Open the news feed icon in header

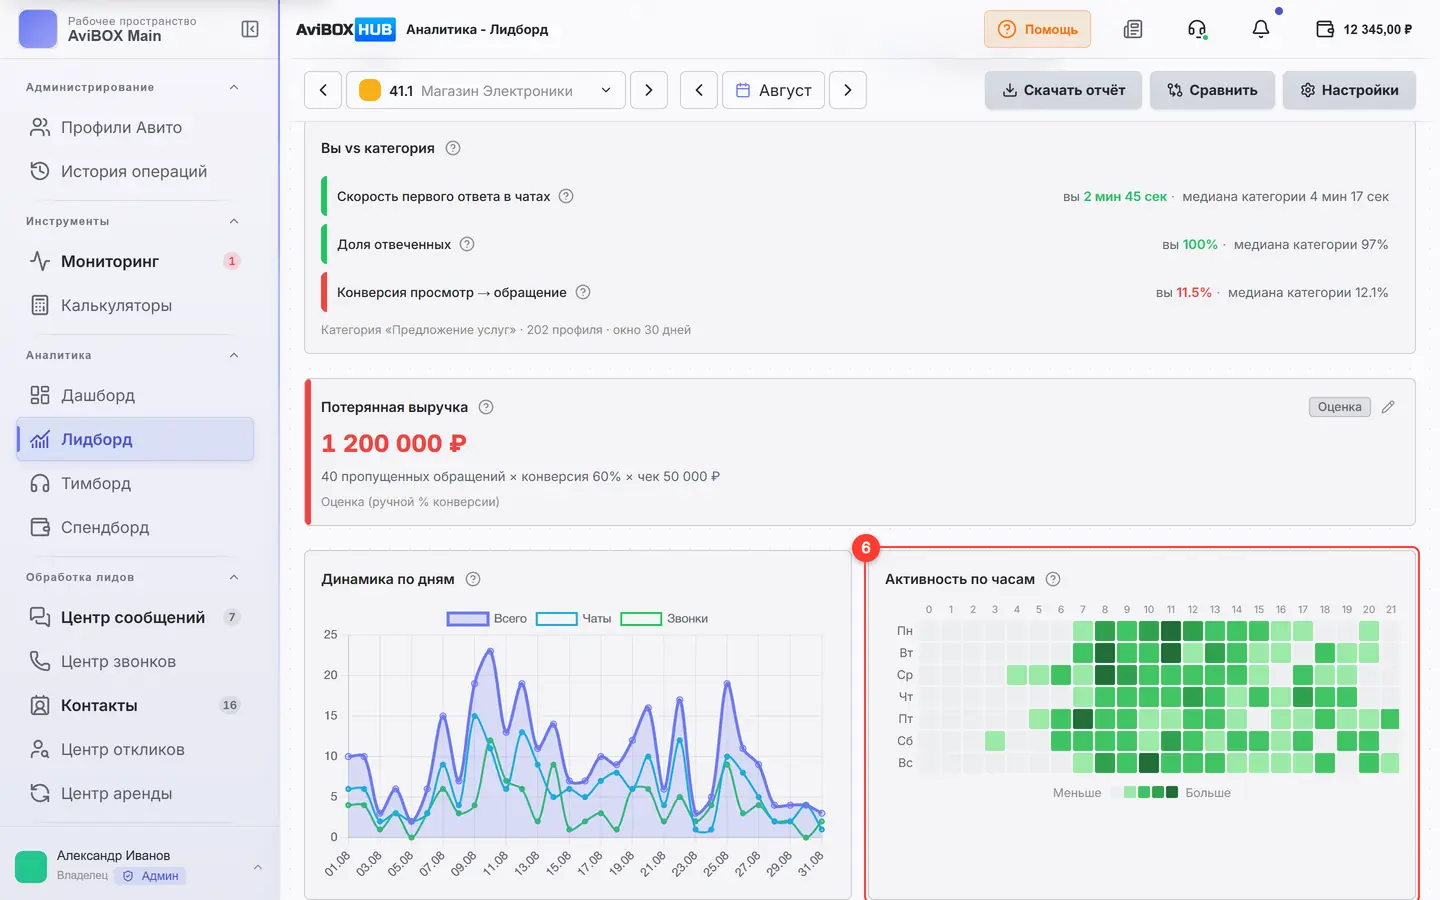click(1133, 29)
